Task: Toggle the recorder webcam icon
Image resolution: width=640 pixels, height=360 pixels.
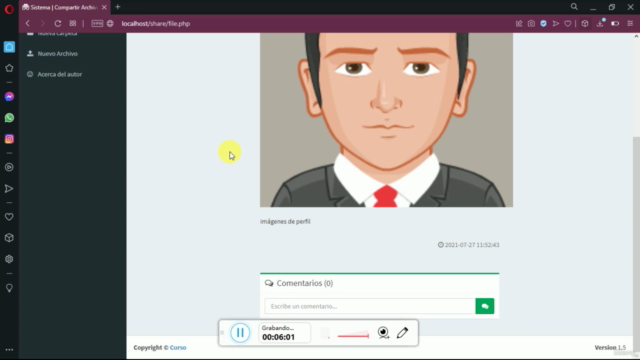Action: (383, 333)
